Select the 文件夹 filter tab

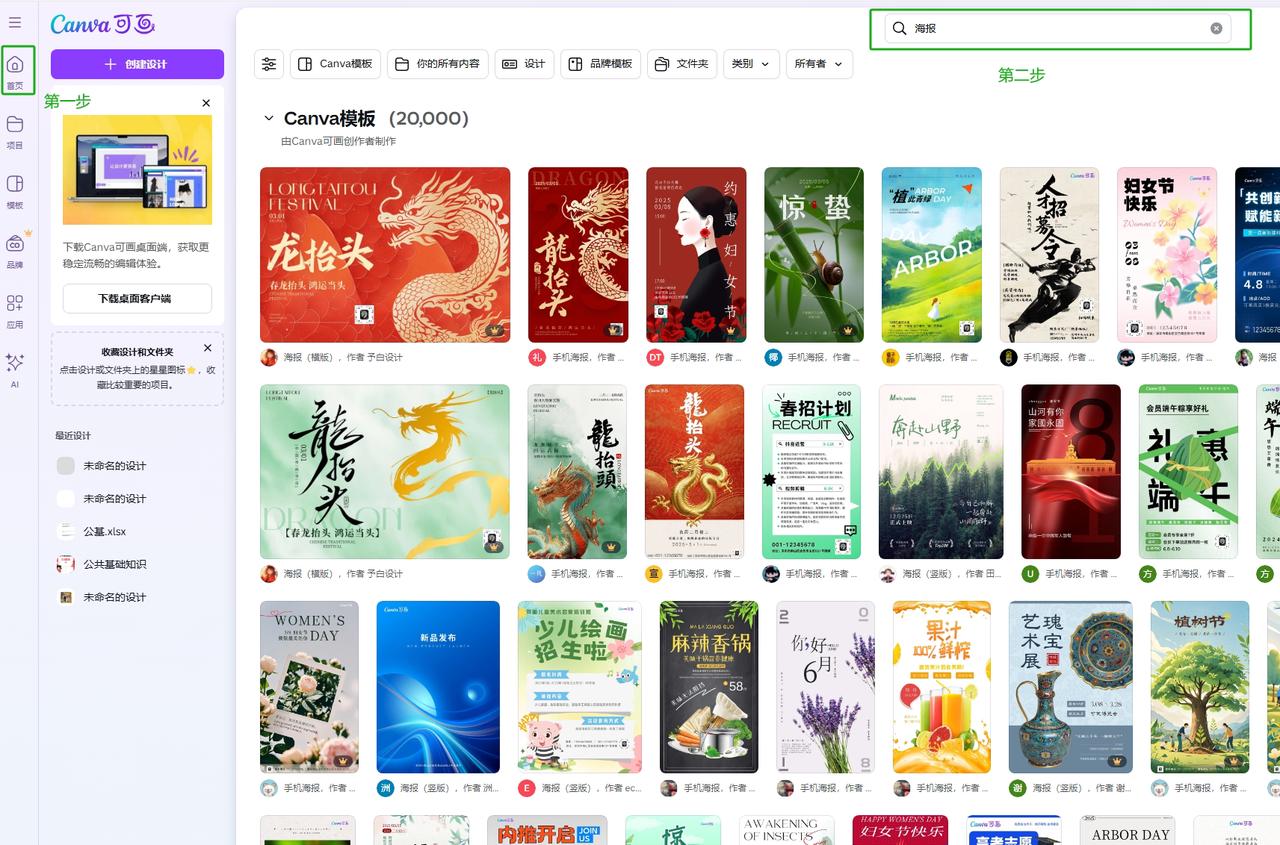pyautogui.click(x=682, y=64)
